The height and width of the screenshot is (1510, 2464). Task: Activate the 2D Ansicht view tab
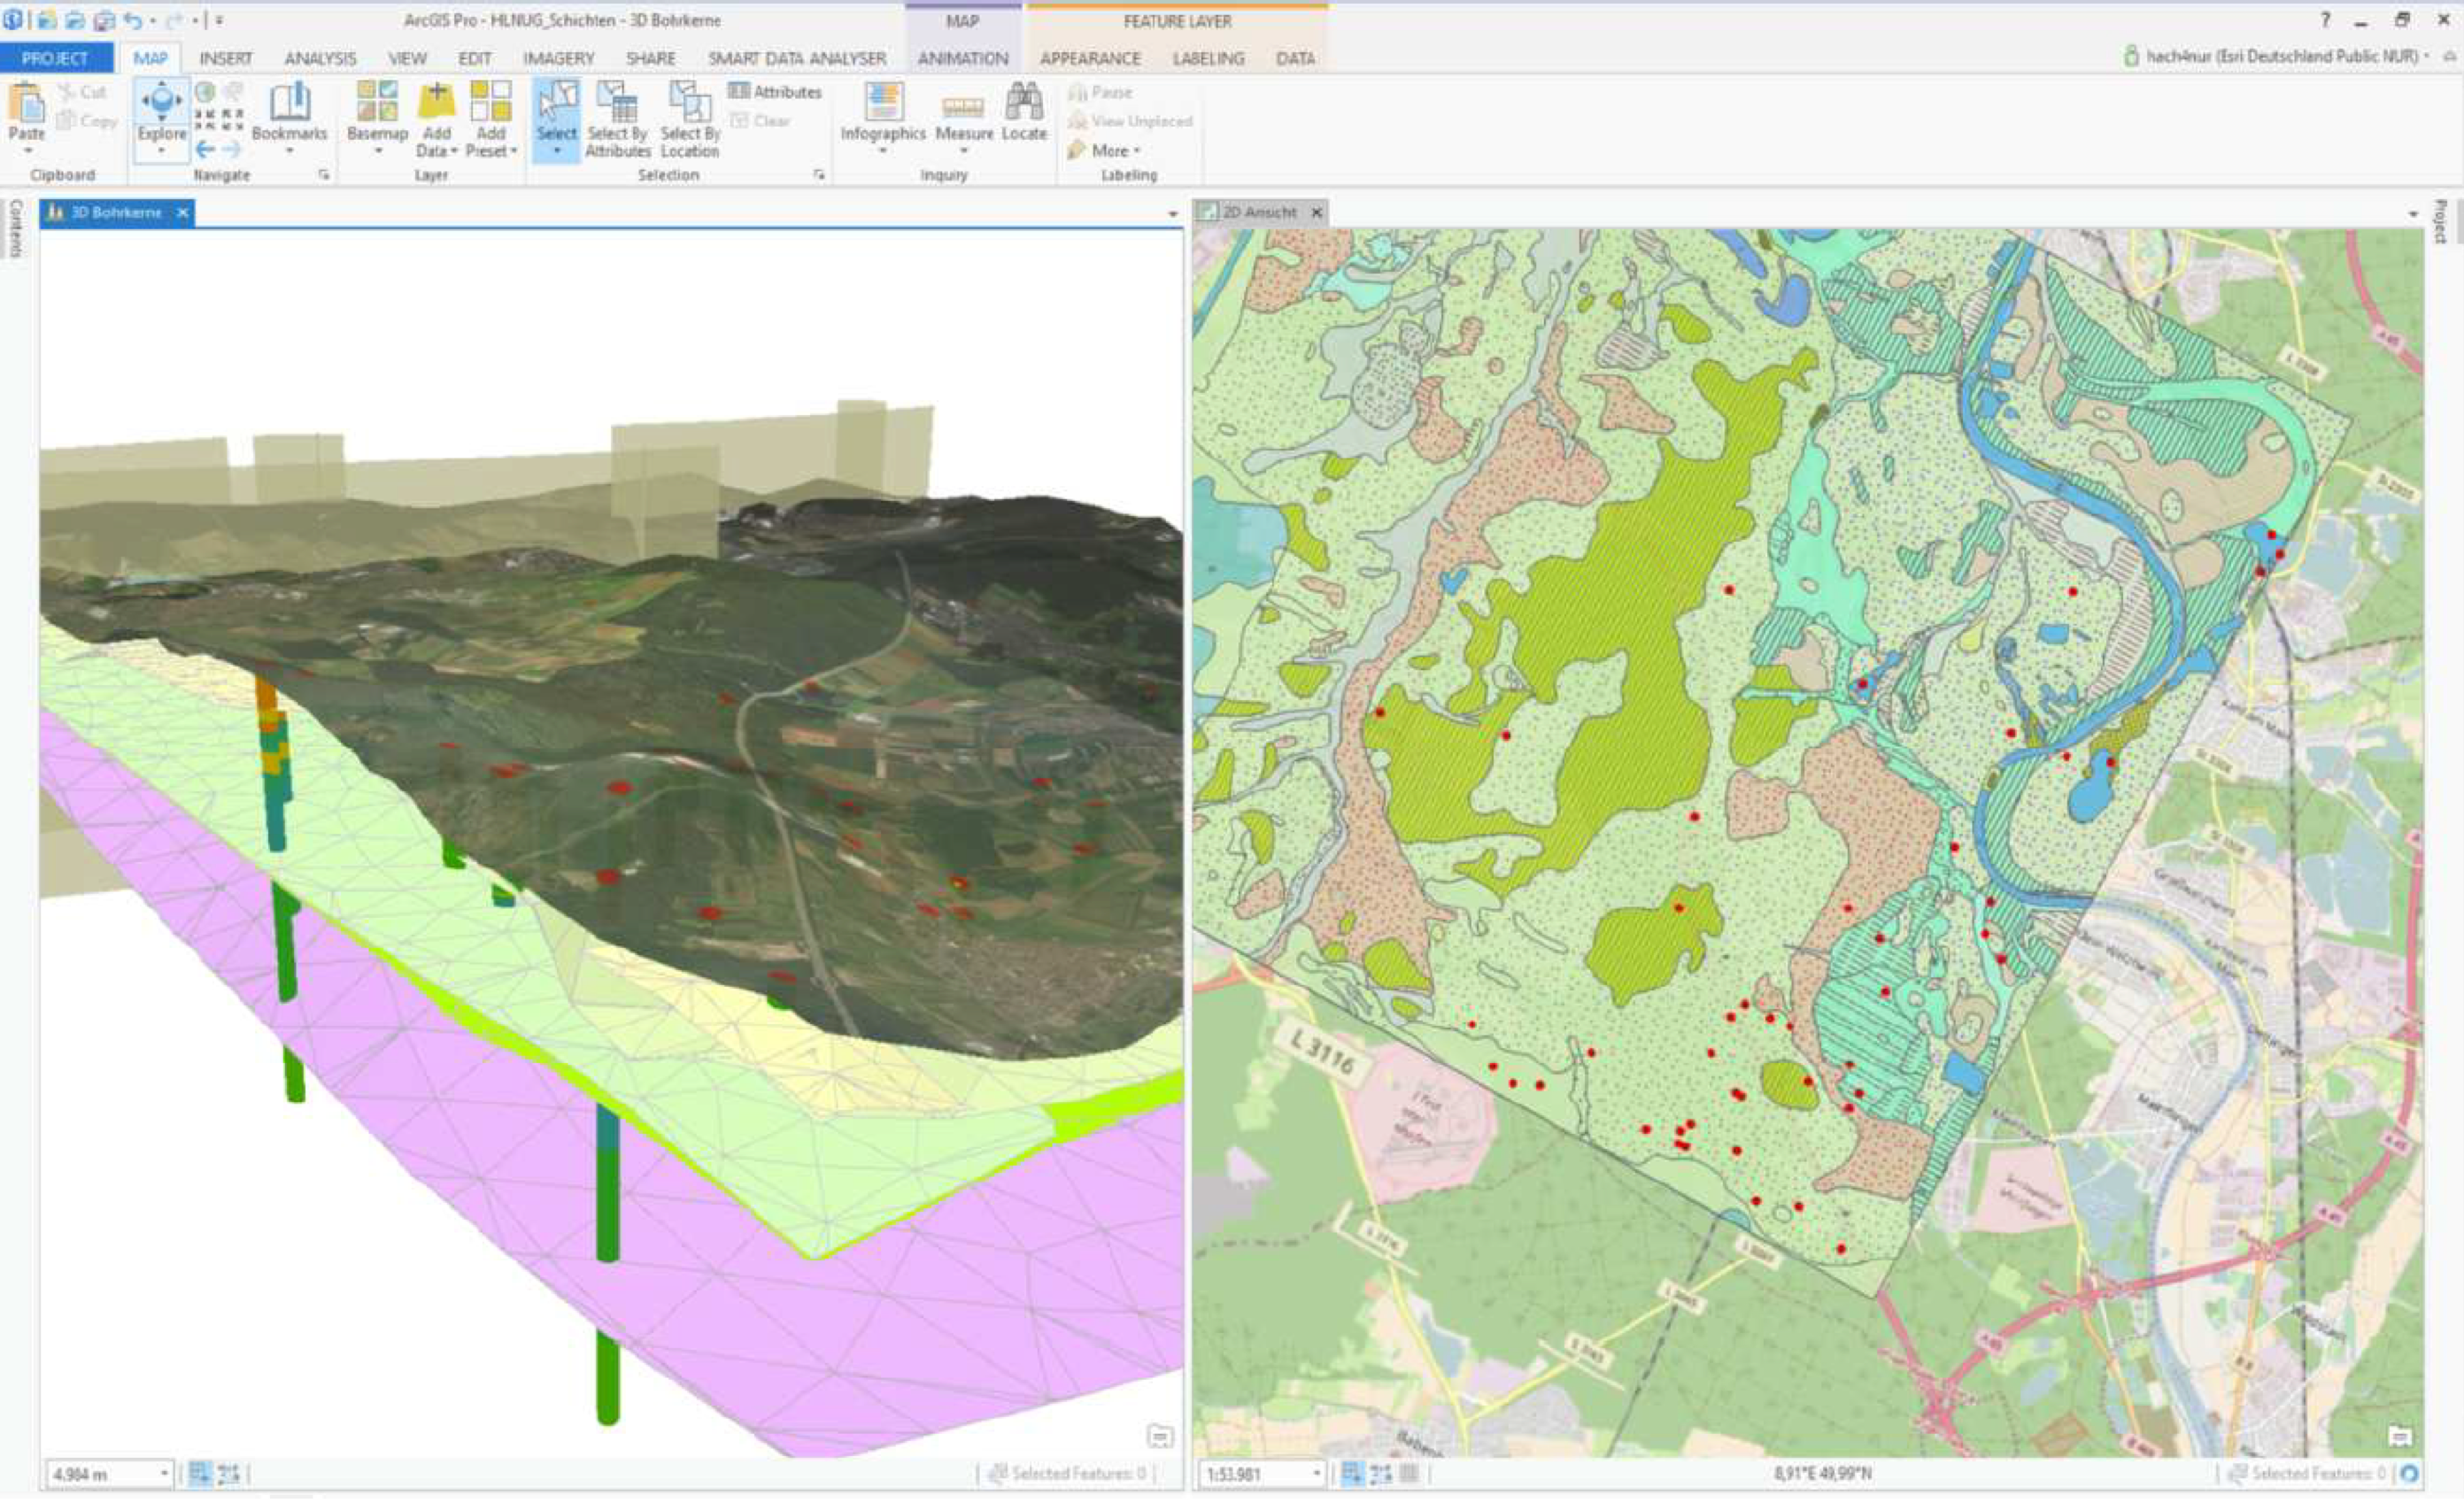coord(1259,212)
